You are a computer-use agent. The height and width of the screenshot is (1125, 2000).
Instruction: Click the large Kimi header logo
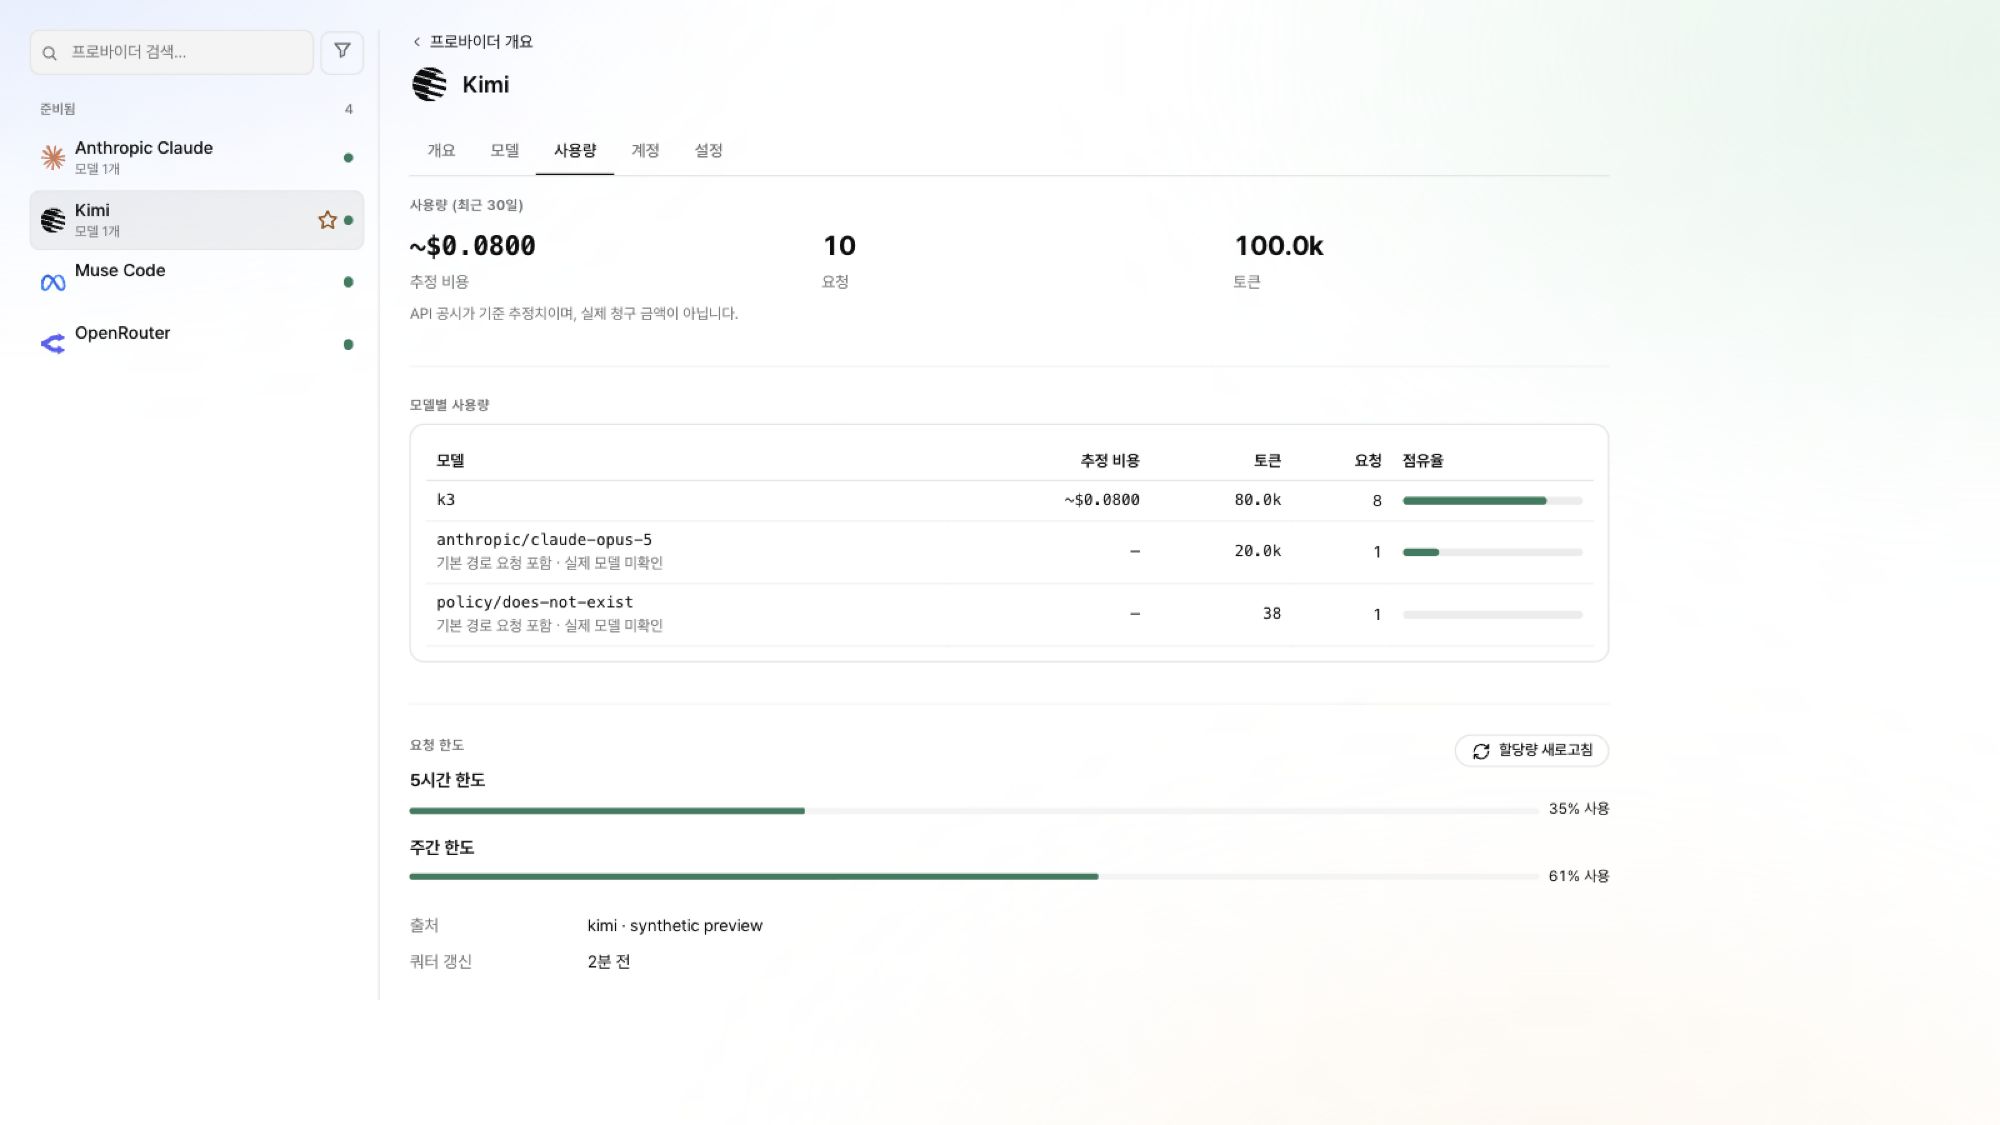pos(429,84)
